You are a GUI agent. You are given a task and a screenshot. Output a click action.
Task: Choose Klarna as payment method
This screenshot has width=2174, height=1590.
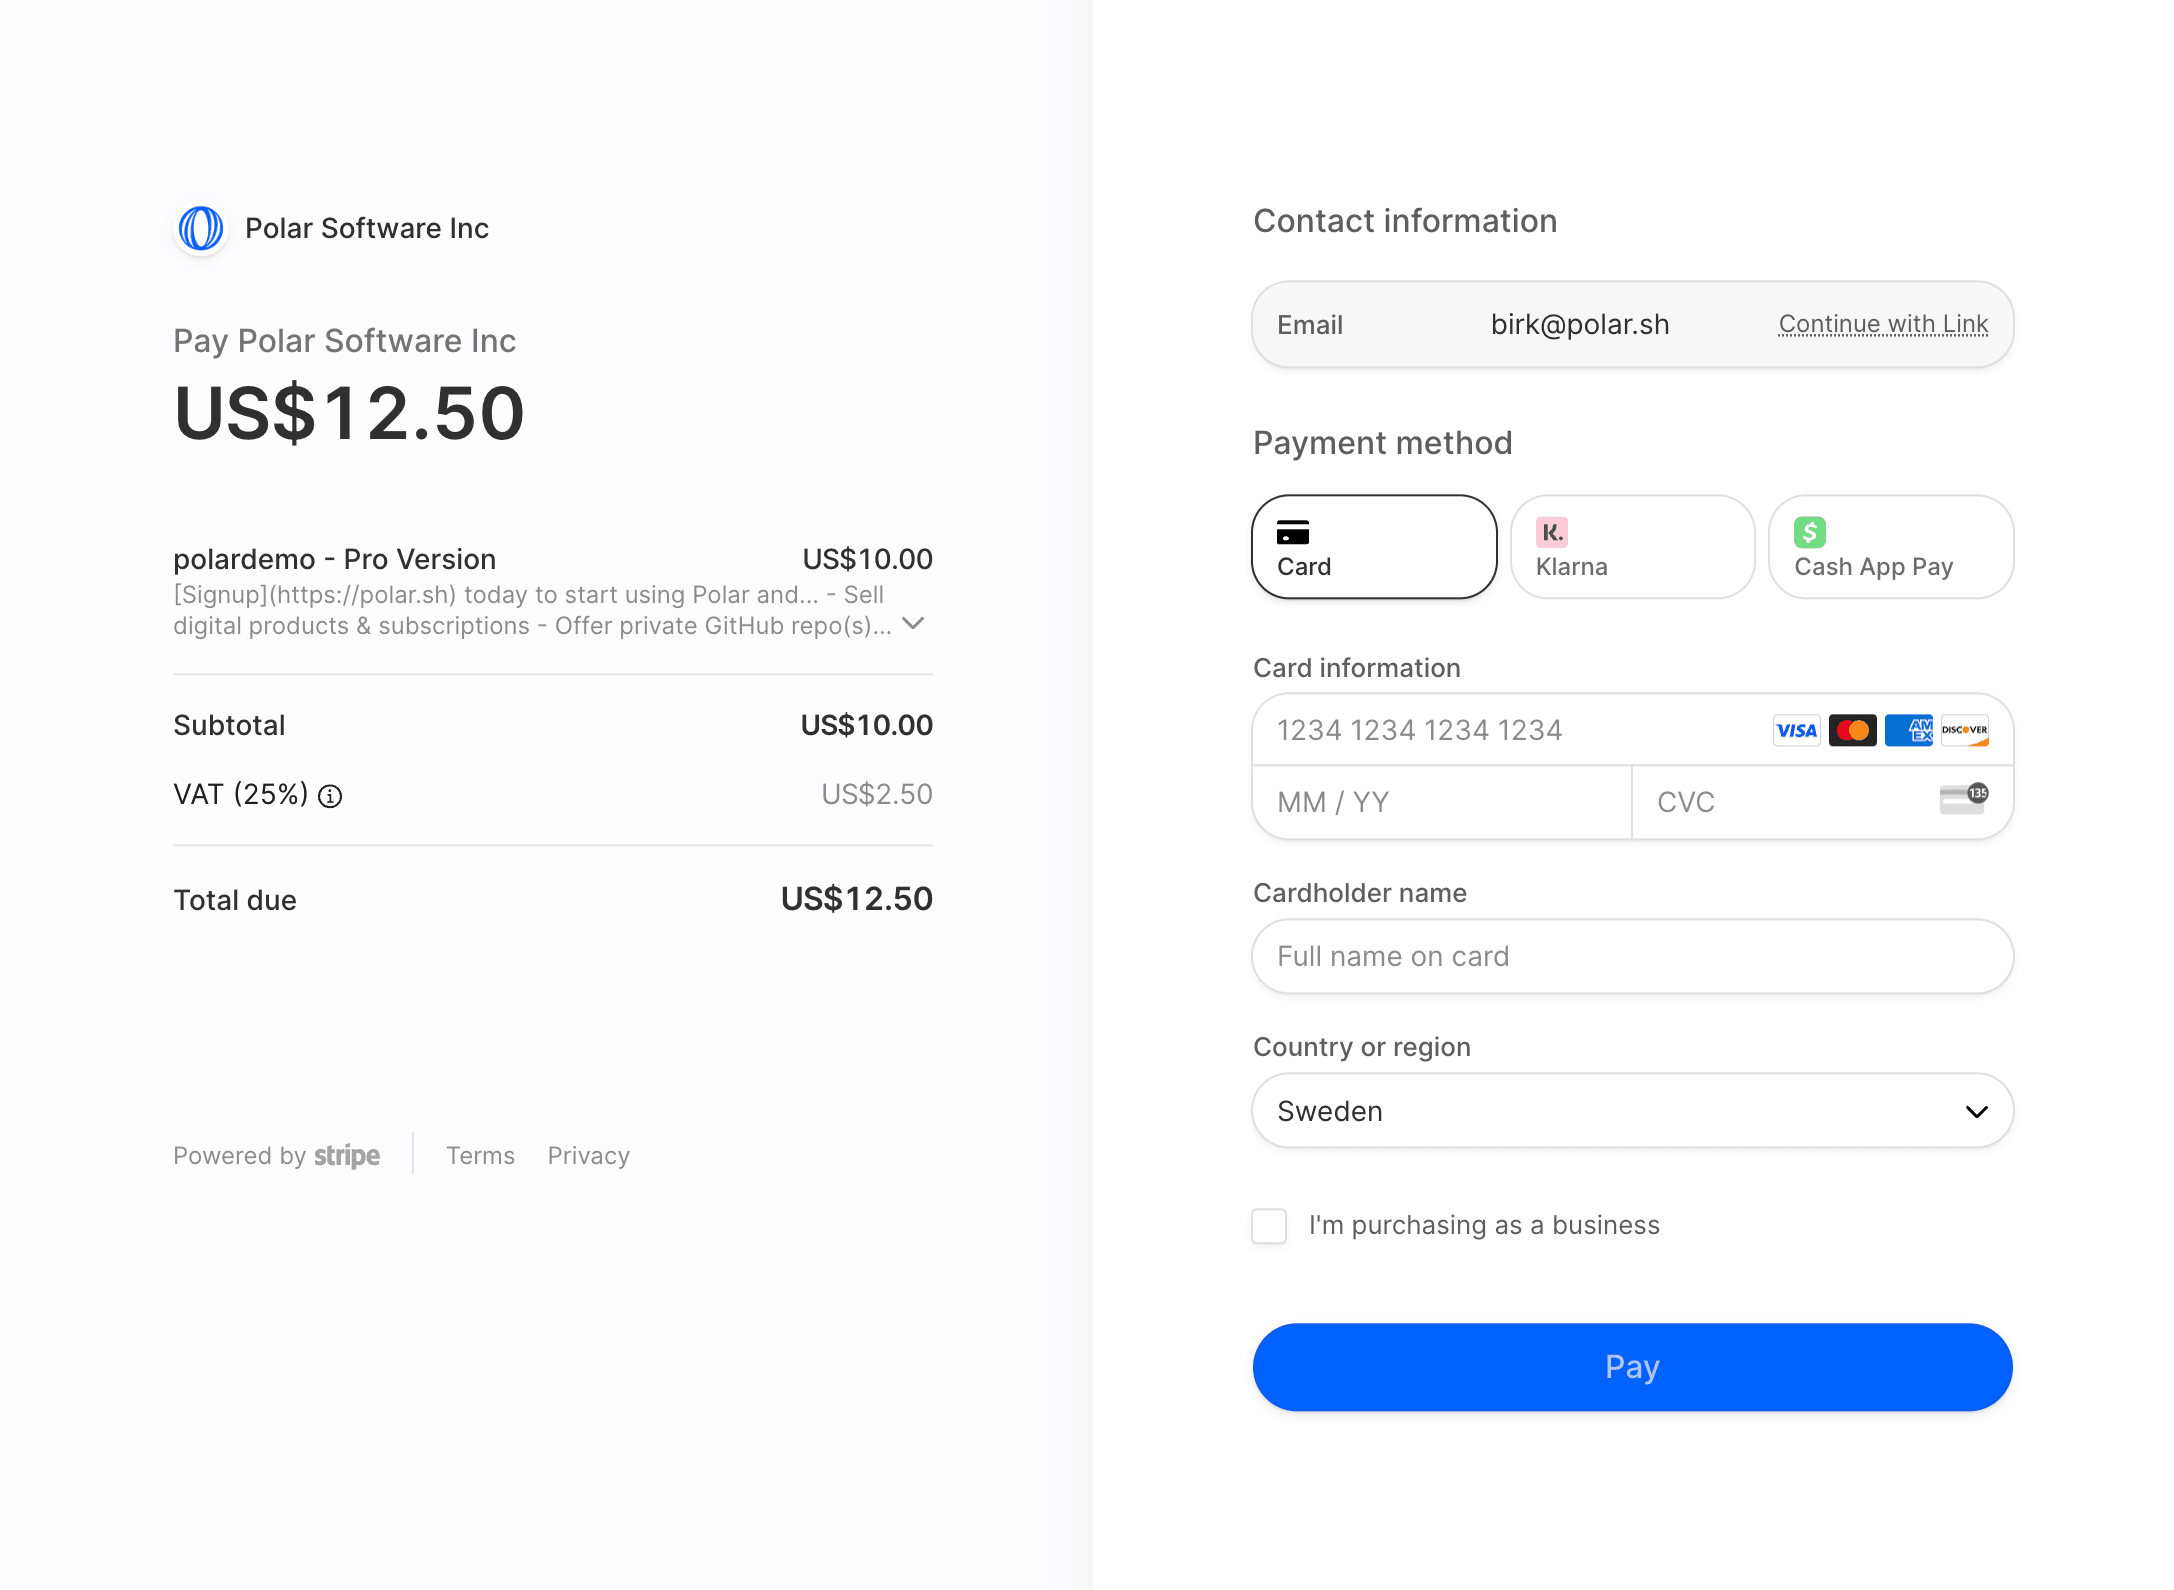point(1631,546)
